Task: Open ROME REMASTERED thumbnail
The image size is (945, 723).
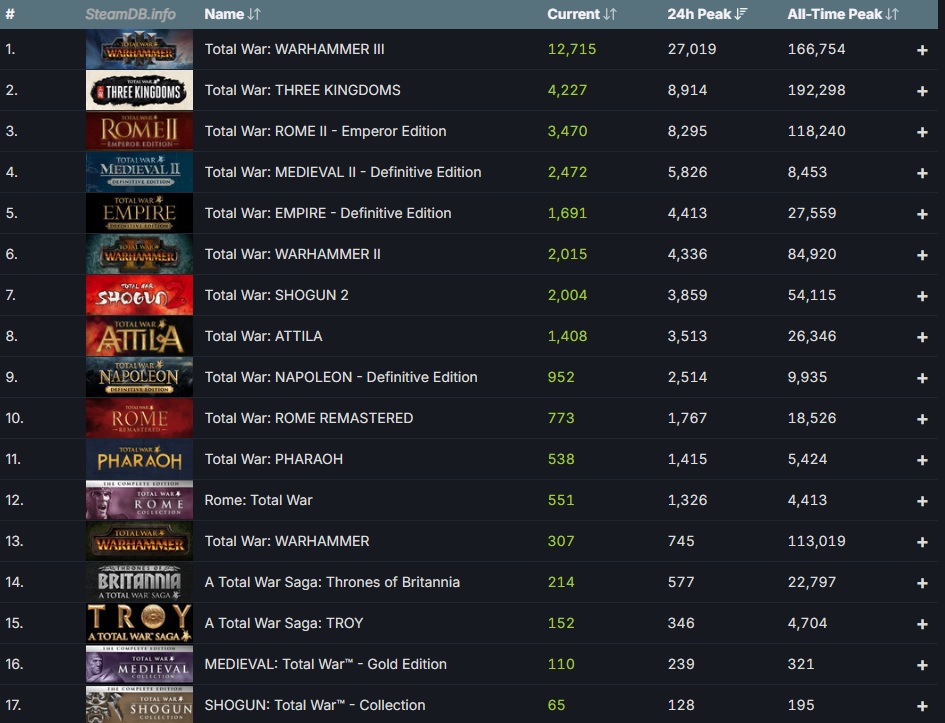Action: [139, 418]
